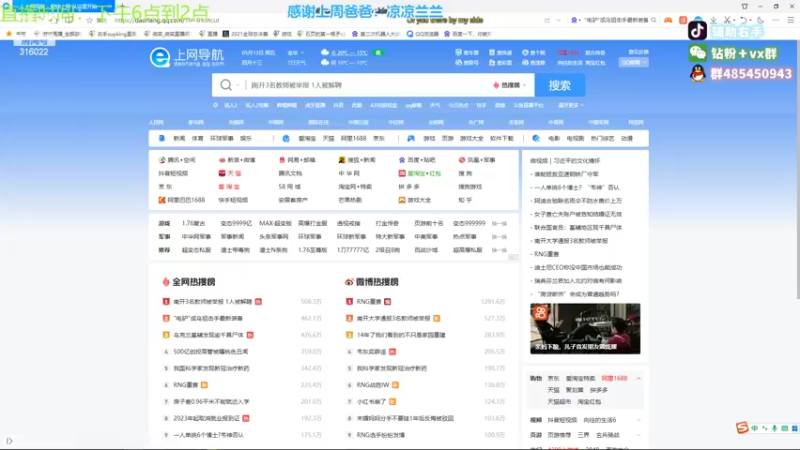Viewport: 800px width, 450px height.
Task: Click the 新浪•微博 icon link
Action: click(x=237, y=160)
